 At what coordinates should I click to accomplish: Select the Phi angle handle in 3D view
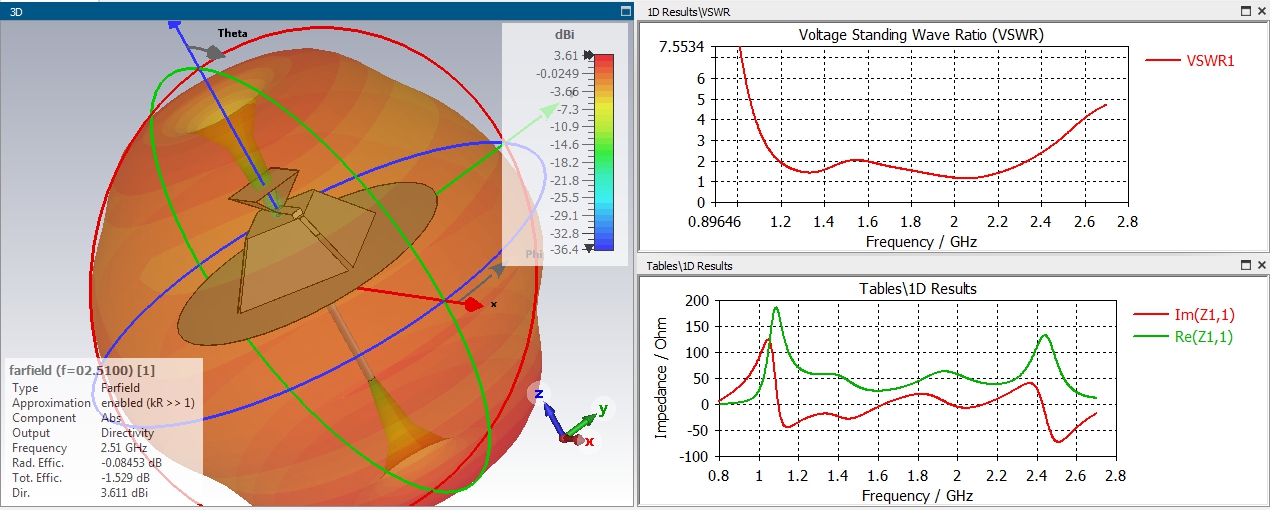click(x=496, y=270)
